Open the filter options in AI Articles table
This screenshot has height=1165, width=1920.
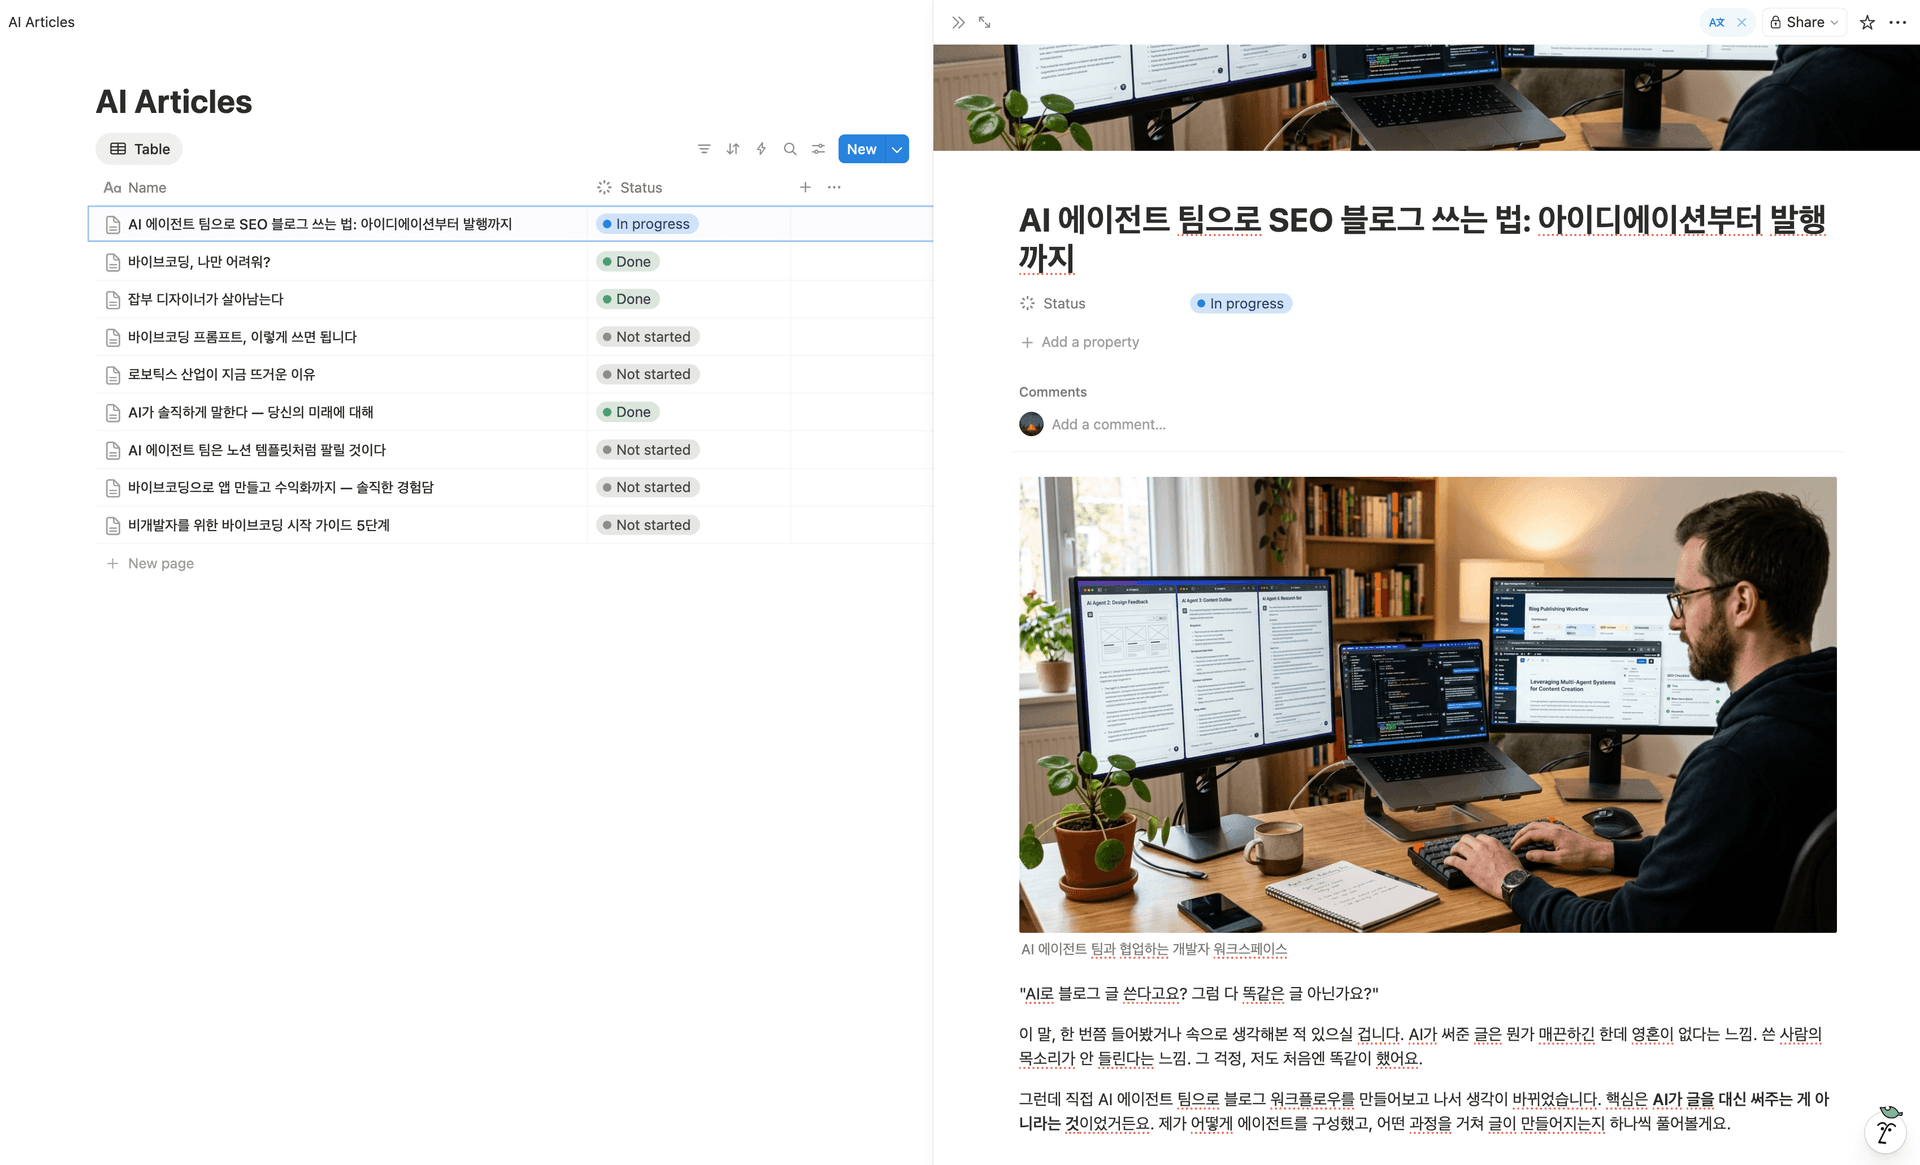pos(704,148)
